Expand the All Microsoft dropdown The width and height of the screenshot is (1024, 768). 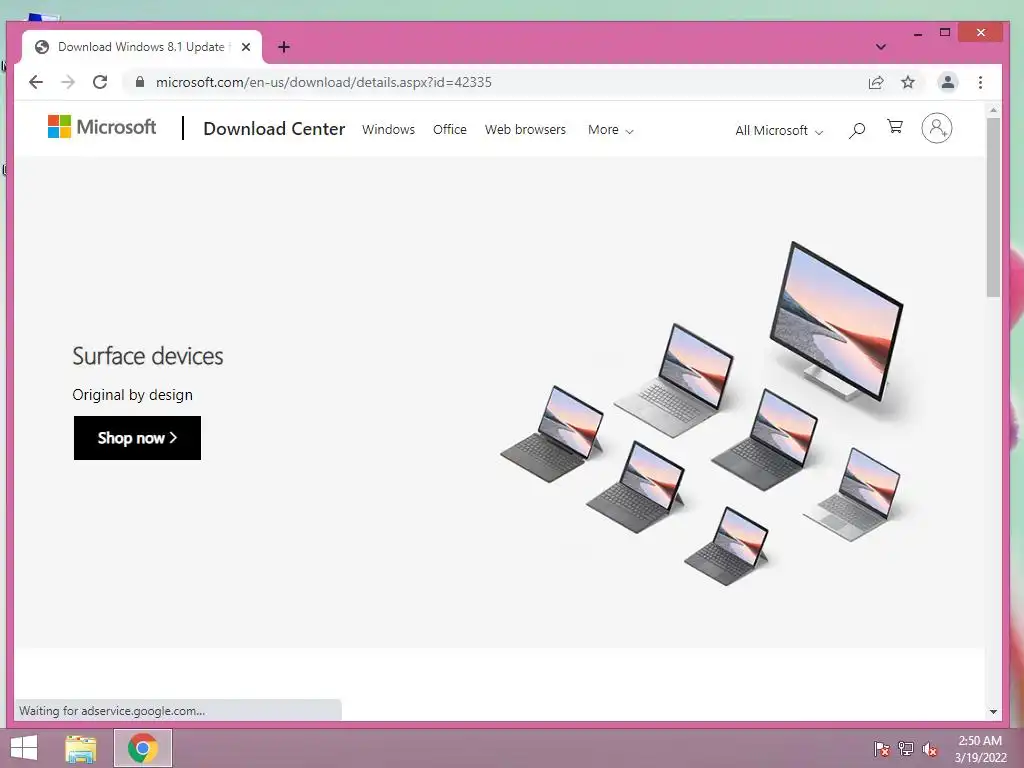coord(778,131)
